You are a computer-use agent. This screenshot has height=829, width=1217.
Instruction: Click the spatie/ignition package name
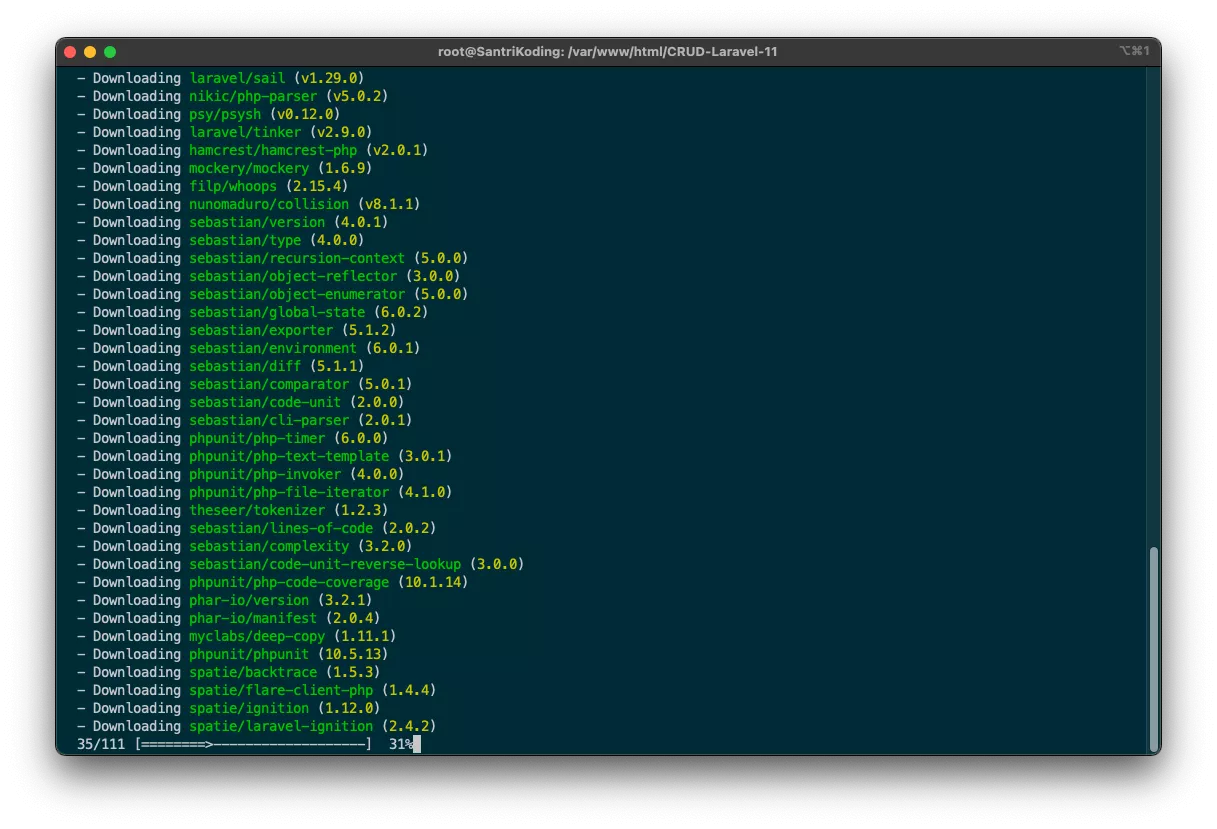coord(249,708)
